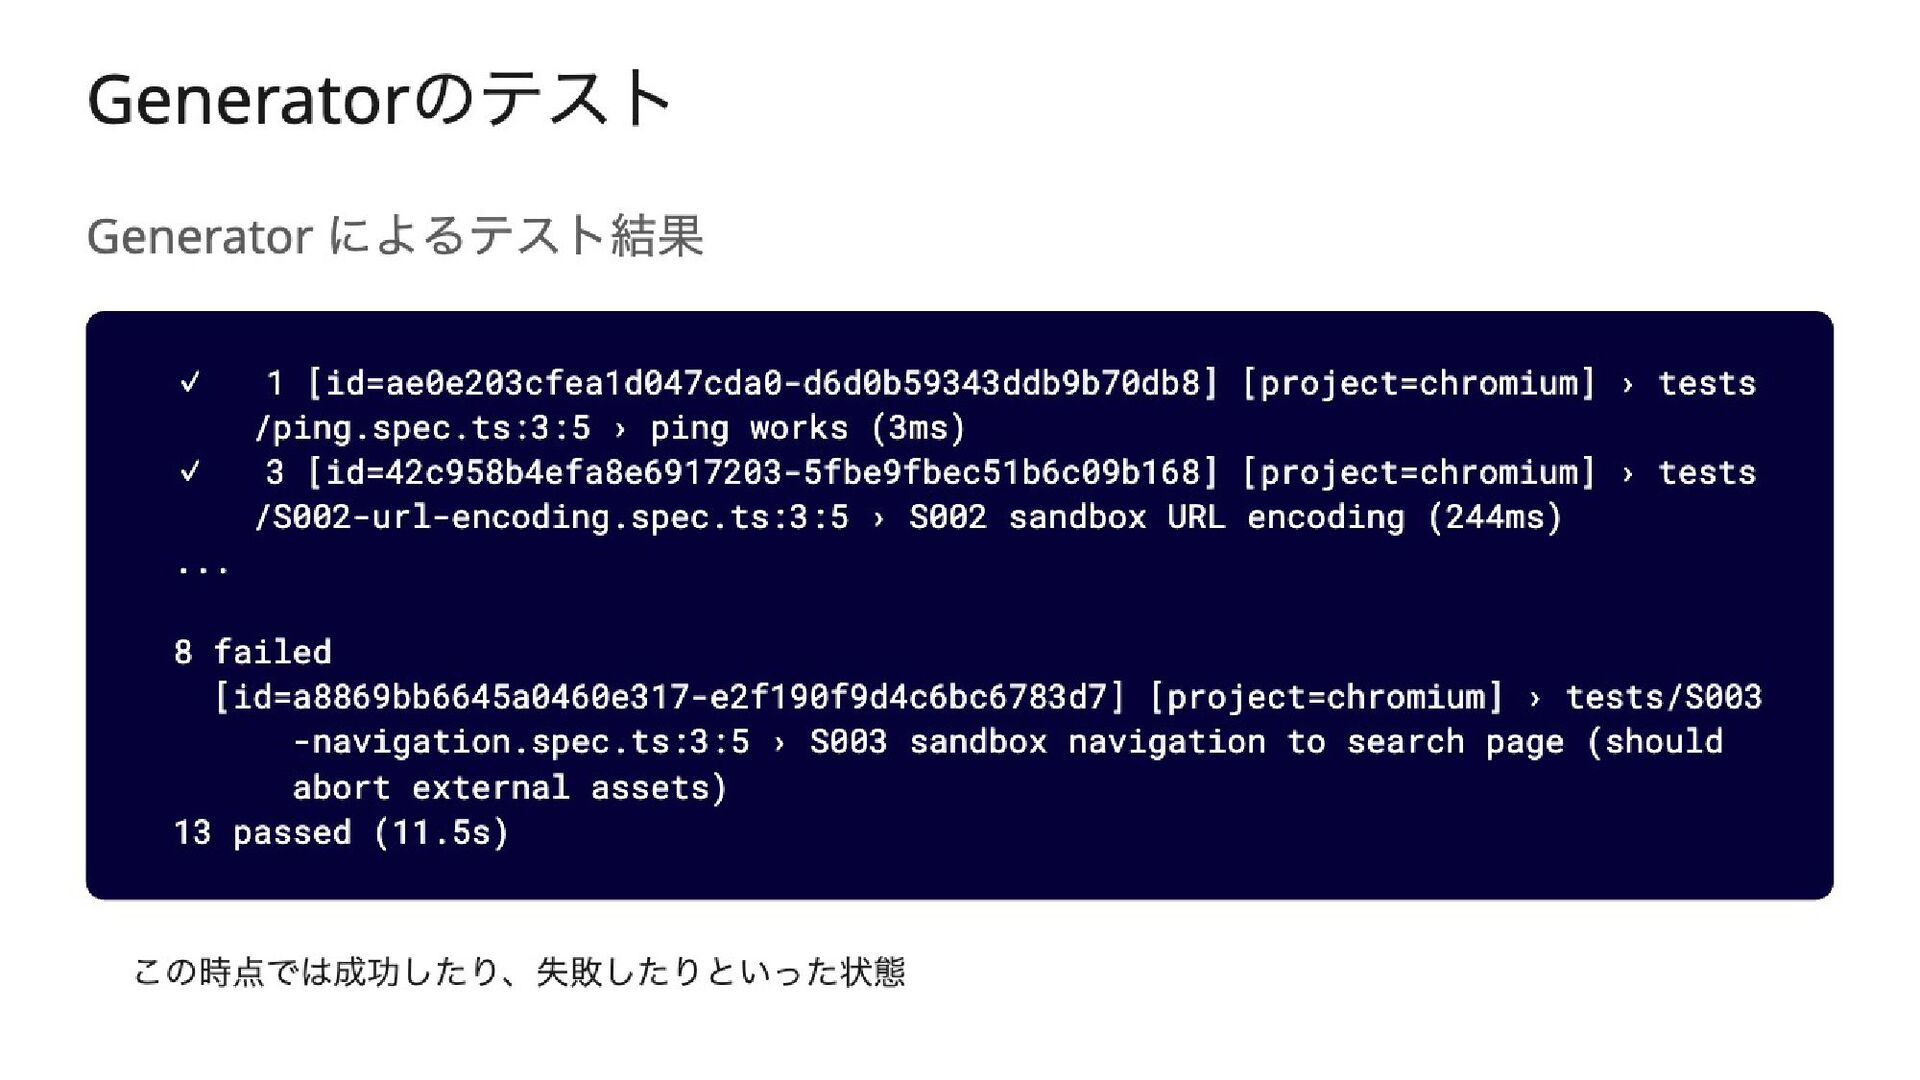The height and width of the screenshot is (1080, 1920).
Task: Click 'tests/S003' at the line end
Action: pos(1663,697)
